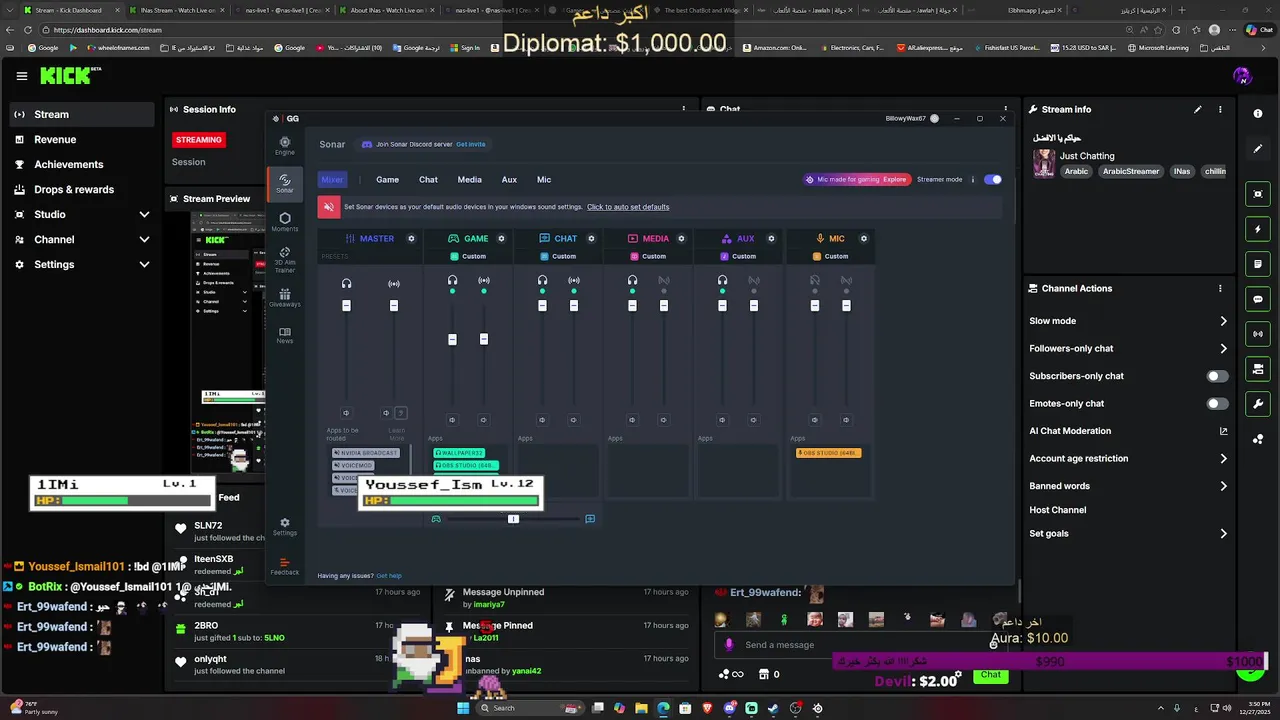Click chat bubble icon in Kick right rail

[1258, 299]
